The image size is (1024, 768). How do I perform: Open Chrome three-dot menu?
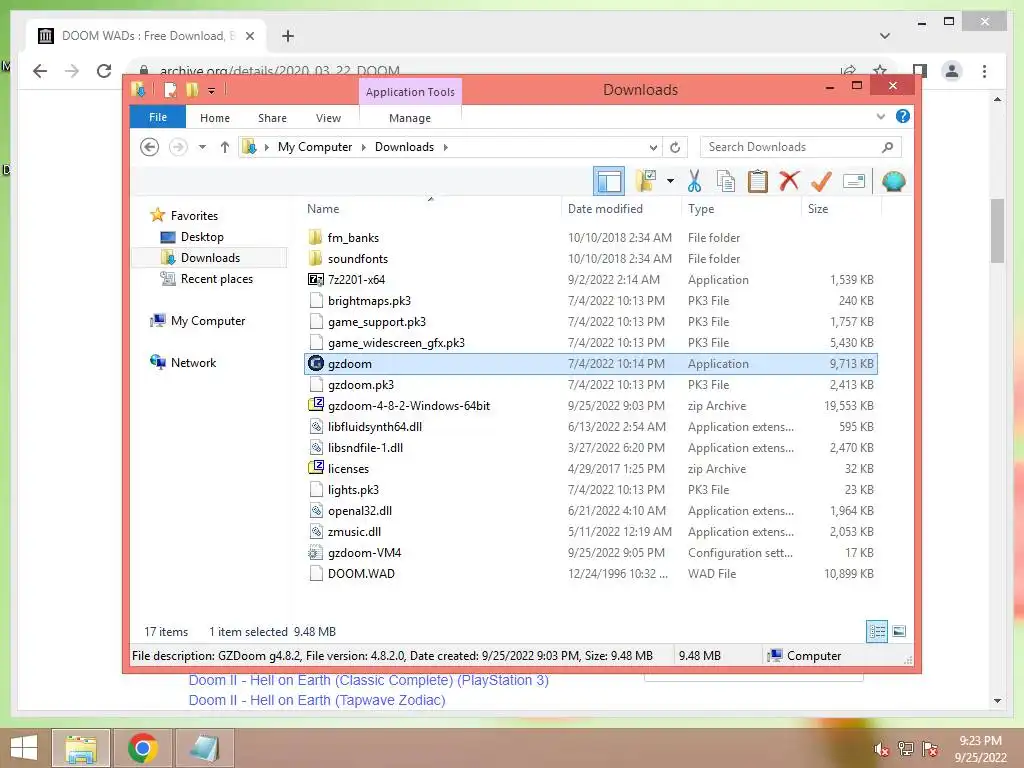tap(984, 71)
